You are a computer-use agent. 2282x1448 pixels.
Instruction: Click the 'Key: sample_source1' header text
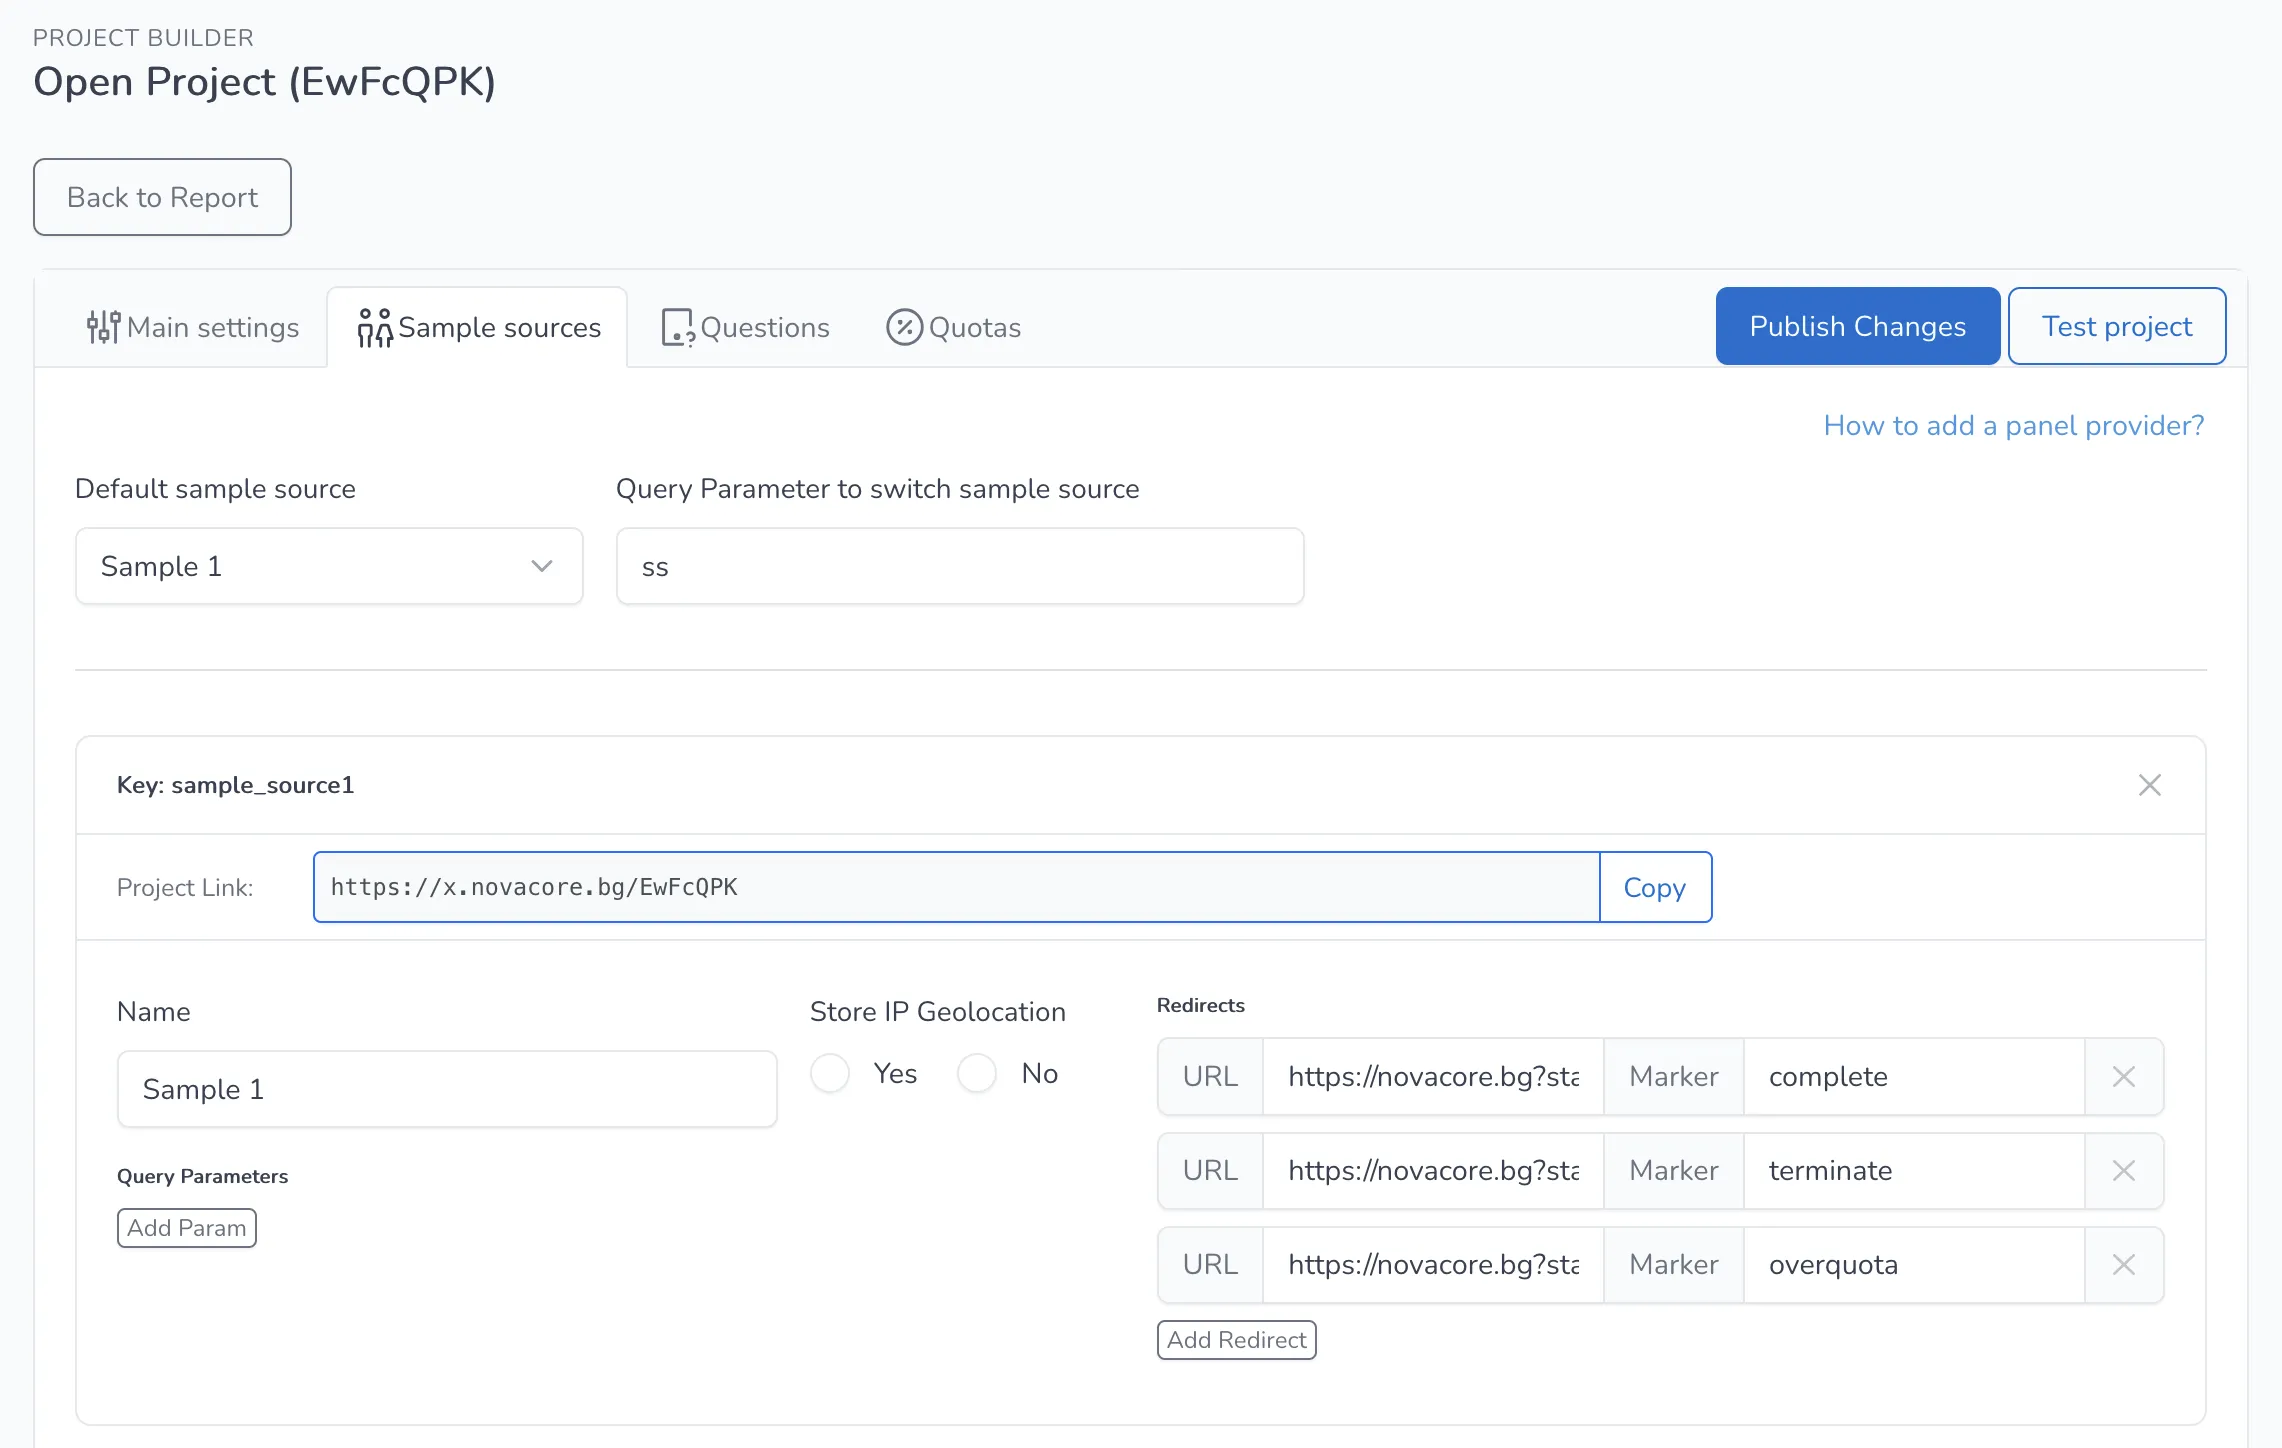pyautogui.click(x=235, y=785)
